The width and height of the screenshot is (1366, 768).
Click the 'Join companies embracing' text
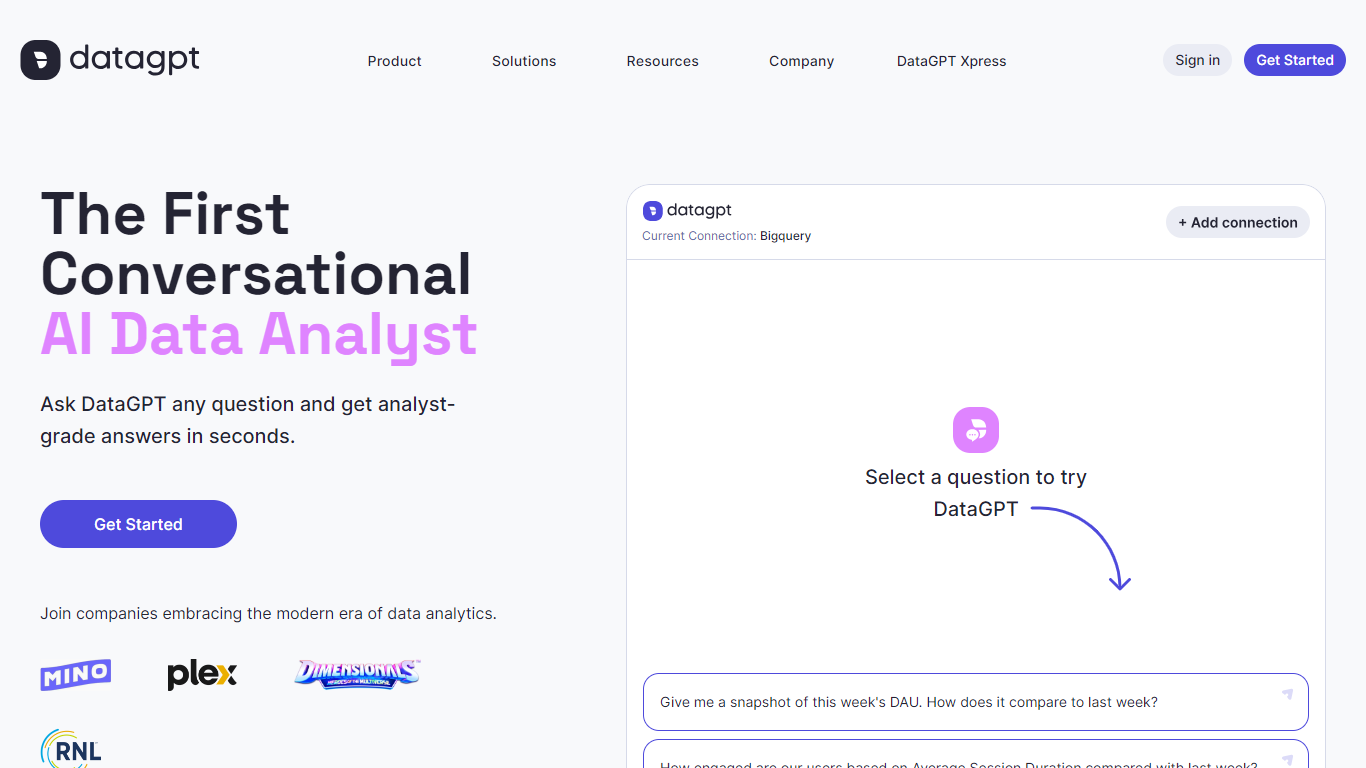[268, 613]
